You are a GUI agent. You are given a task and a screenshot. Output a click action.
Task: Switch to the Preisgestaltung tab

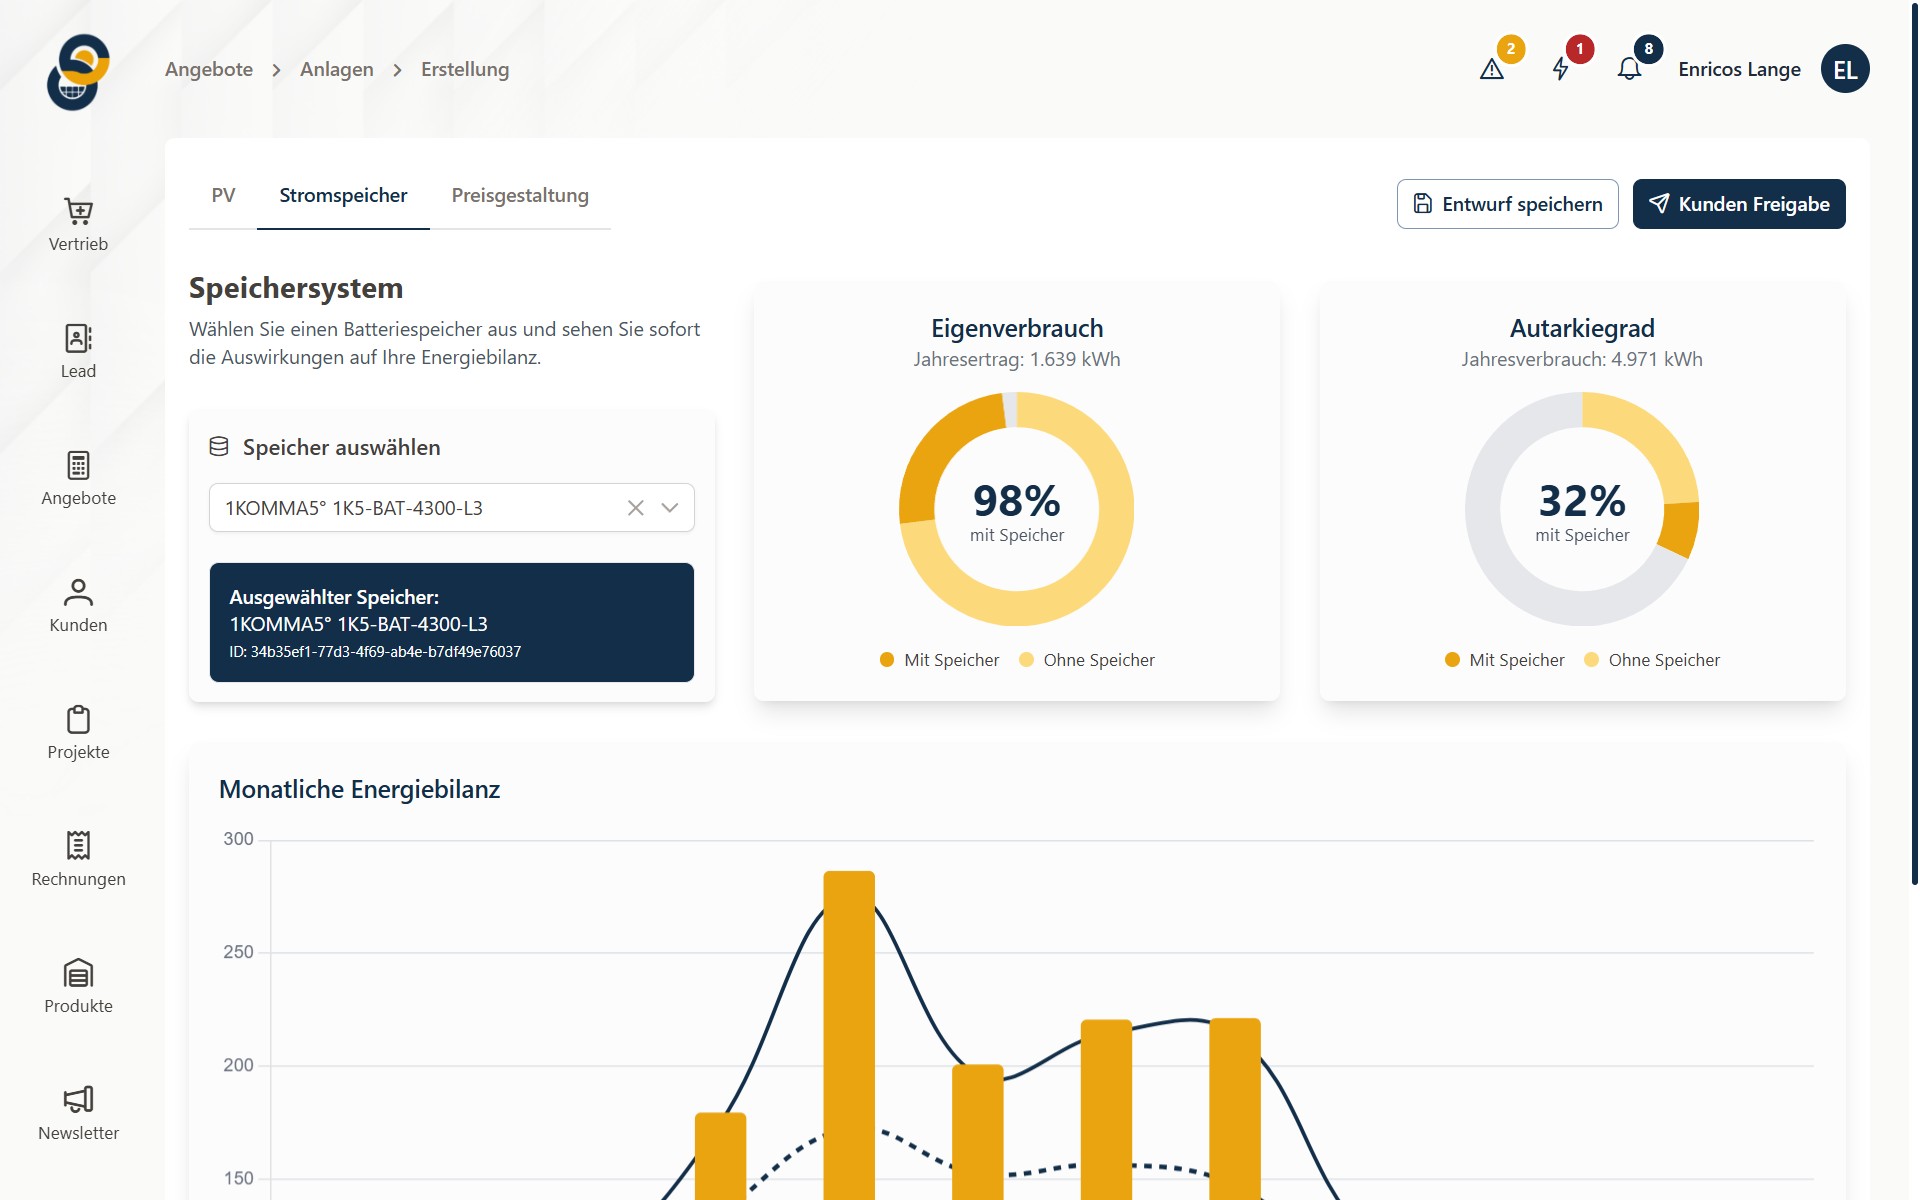pyautogui.click(x=520, y=196)
